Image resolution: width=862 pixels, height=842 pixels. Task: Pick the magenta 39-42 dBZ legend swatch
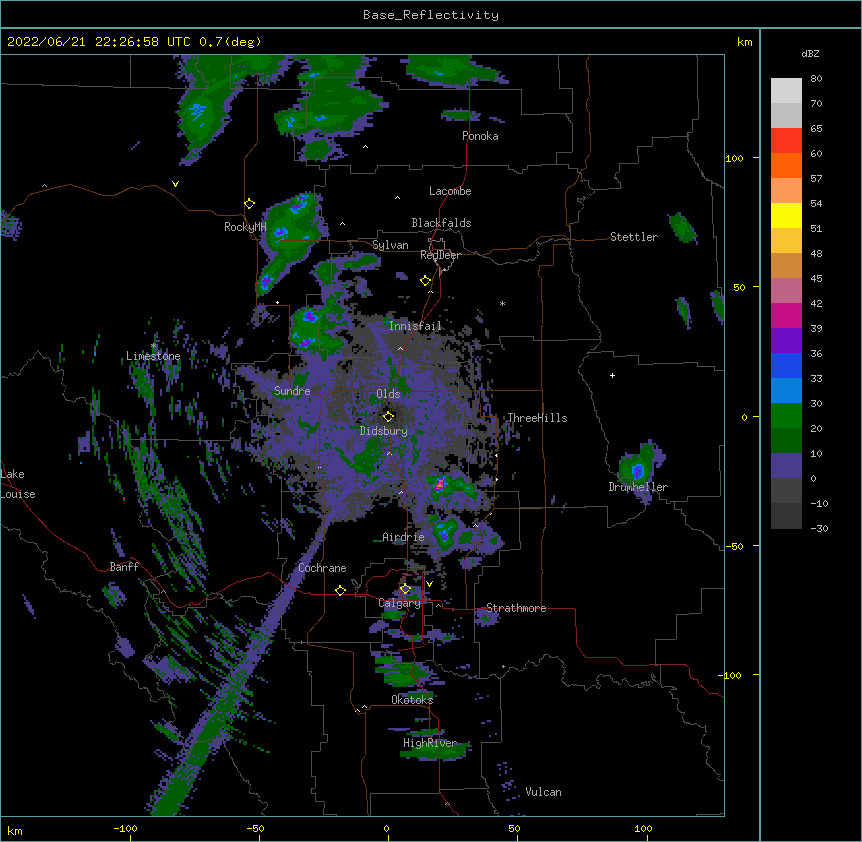click(786, 315)
